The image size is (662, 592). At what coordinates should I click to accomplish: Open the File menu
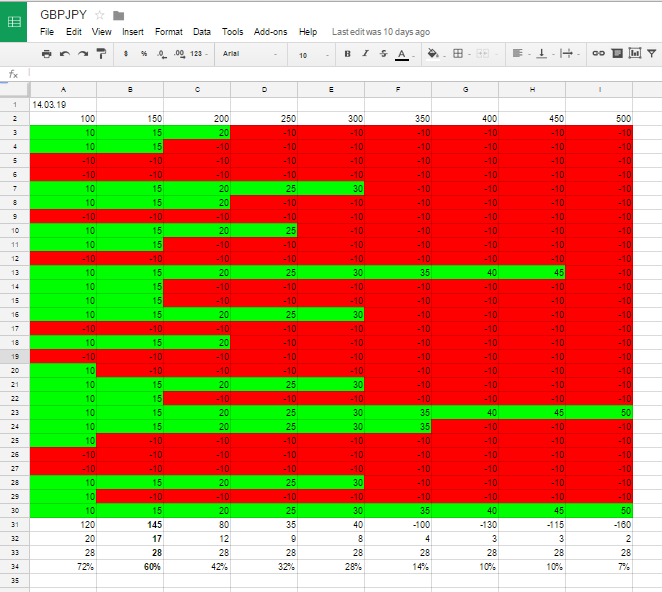coord(47,32)
